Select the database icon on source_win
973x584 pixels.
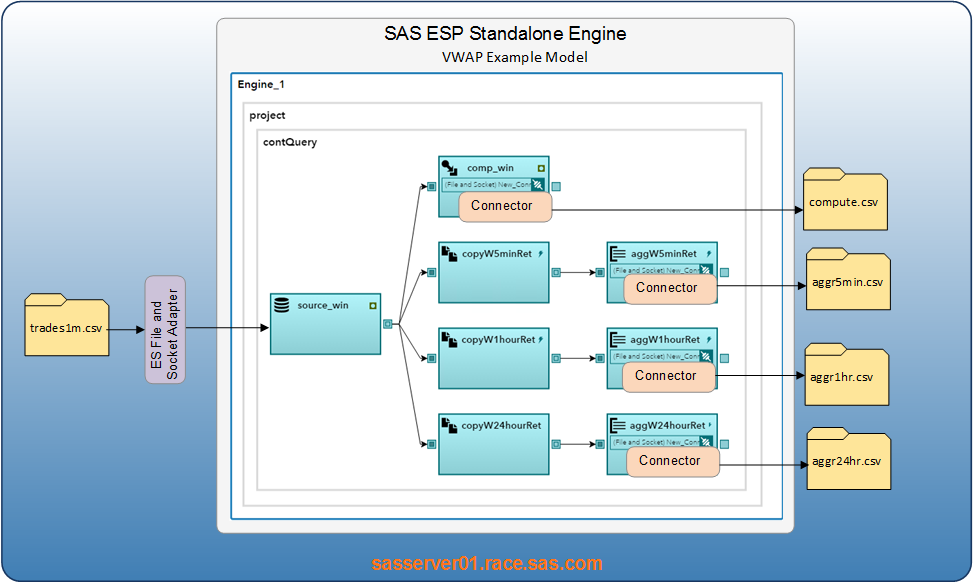tap(281, 305)
